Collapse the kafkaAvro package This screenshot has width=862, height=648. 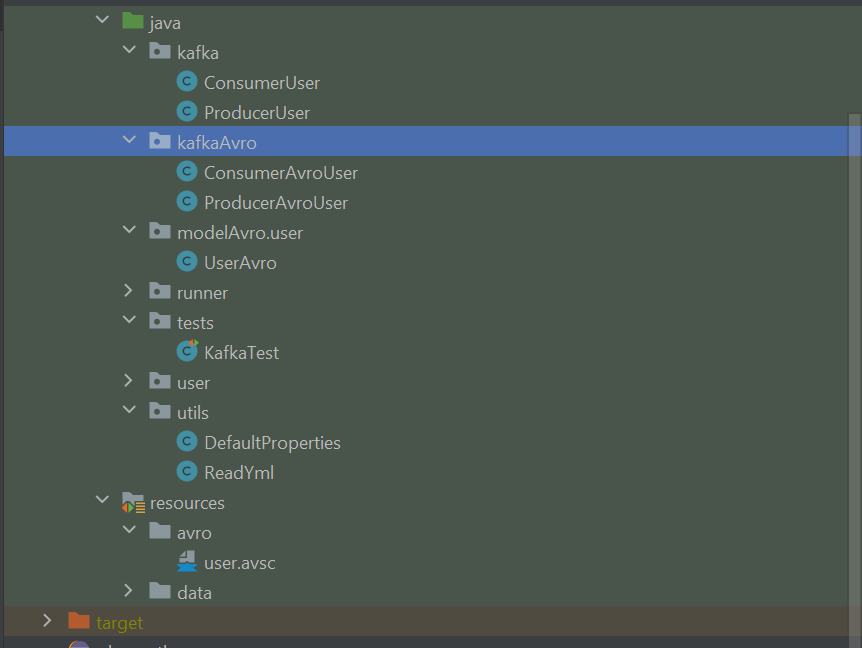click(129, 140)
